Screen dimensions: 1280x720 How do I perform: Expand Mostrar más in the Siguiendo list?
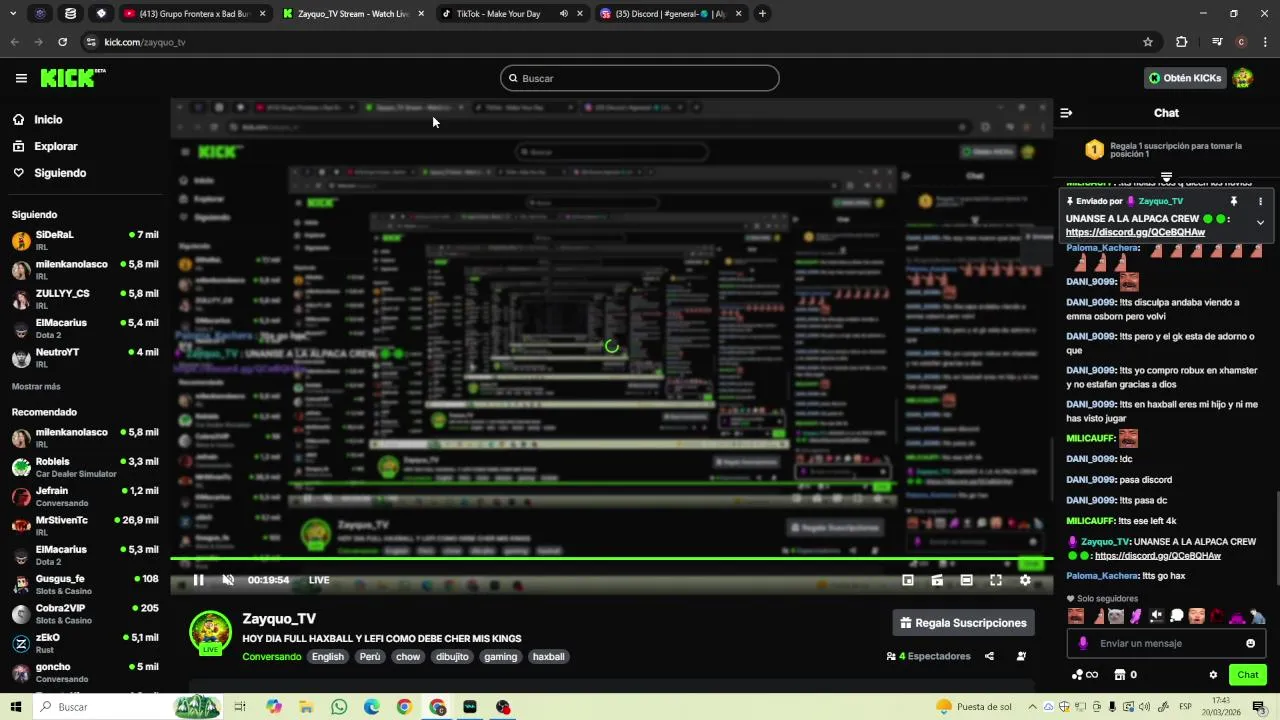click(x=36, y=386)
